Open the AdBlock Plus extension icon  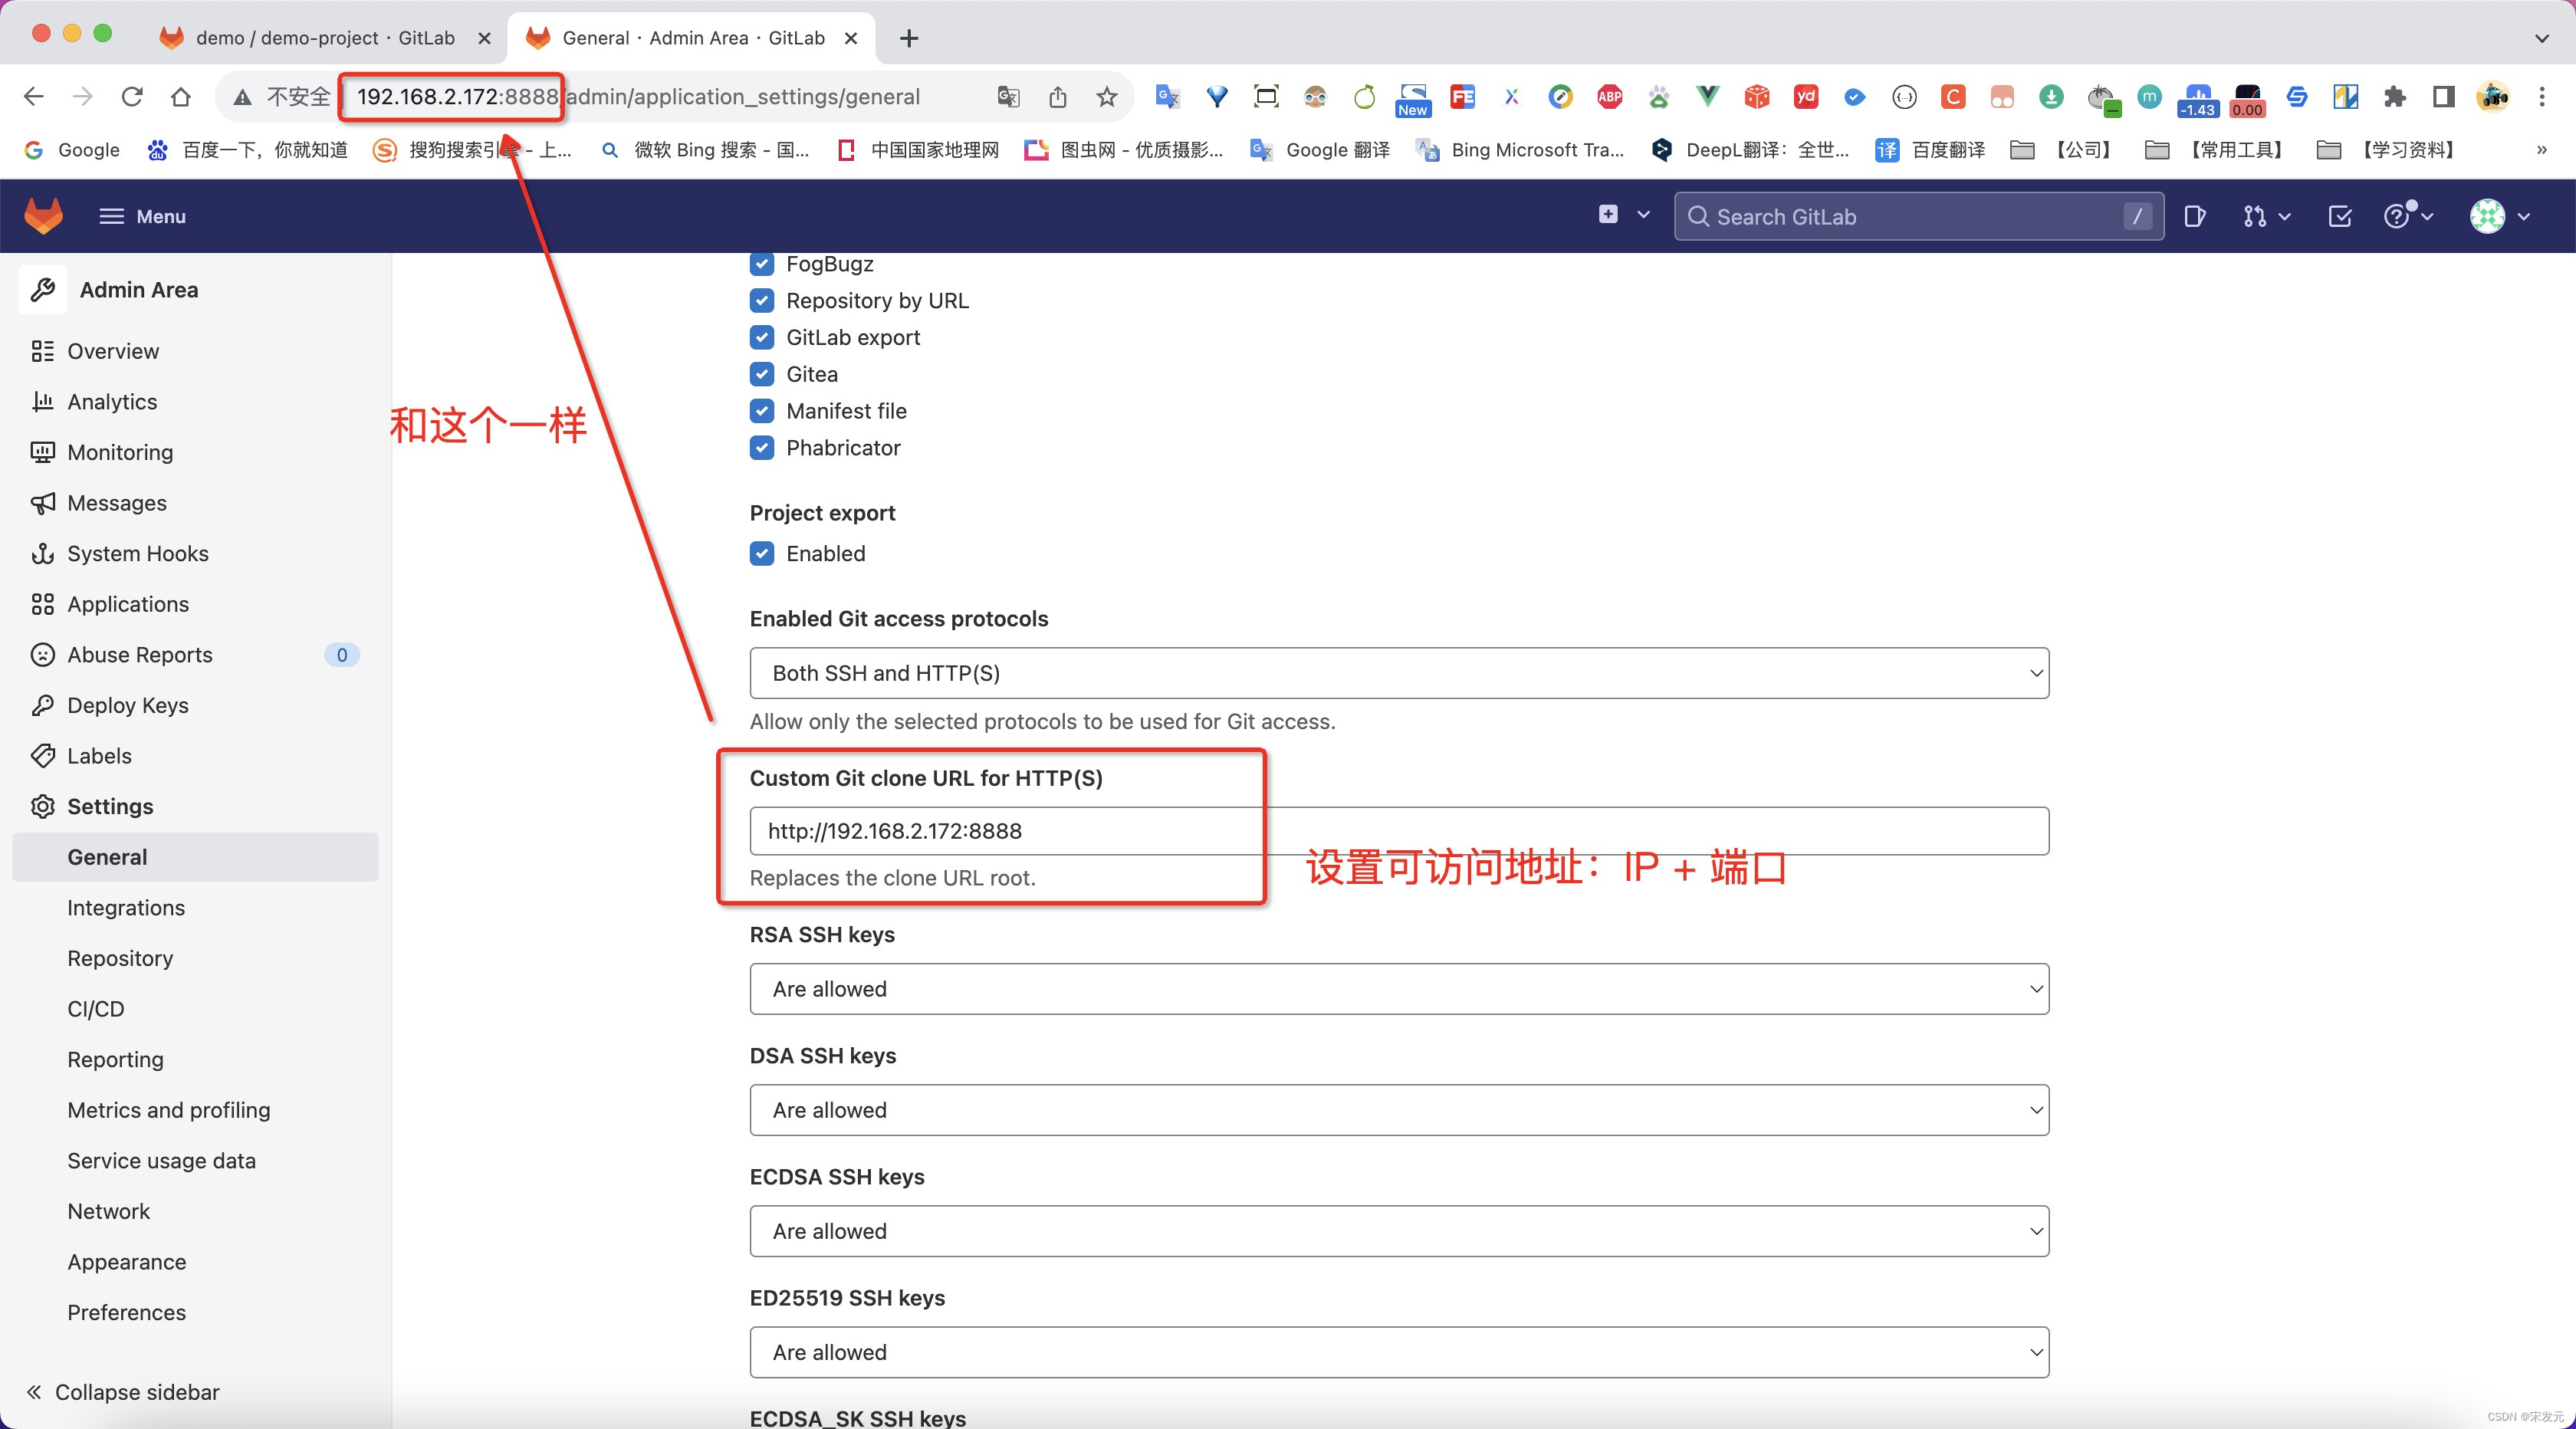coord(1609,96)
